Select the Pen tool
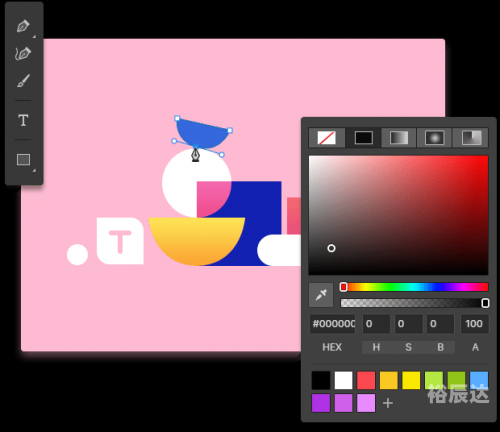The height and width of the screenshot is (432, 500). click(x=23, y=26)
